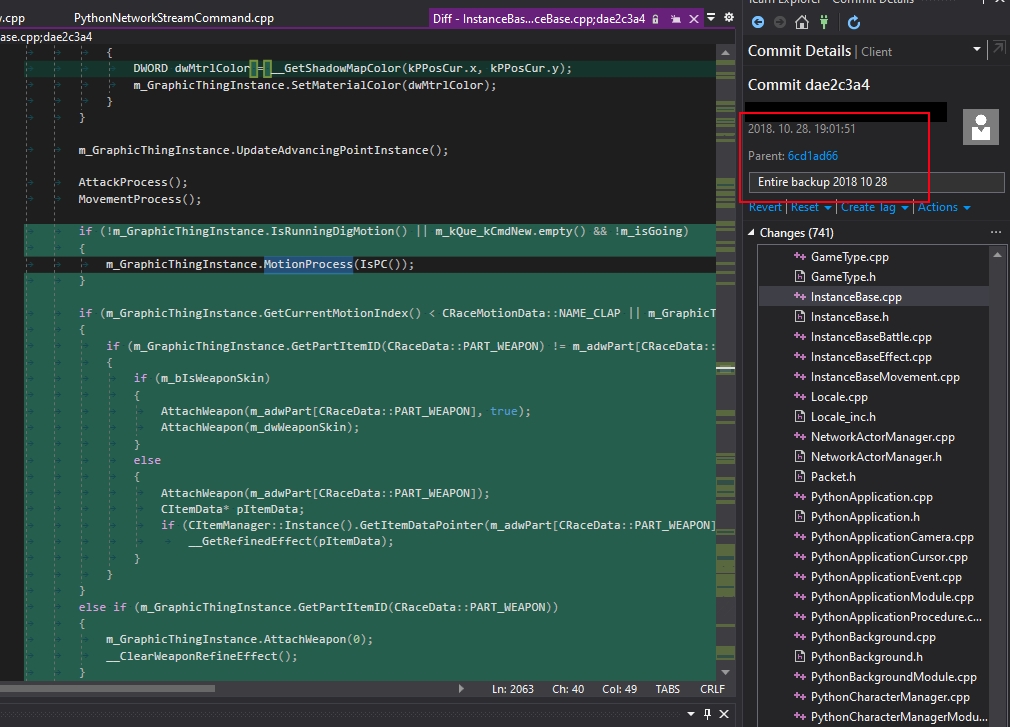Select PythonBackgroundModule.cpp file
Image resolution: width=1010 pixels, height=727 pixels.
(x=893, y=677)
